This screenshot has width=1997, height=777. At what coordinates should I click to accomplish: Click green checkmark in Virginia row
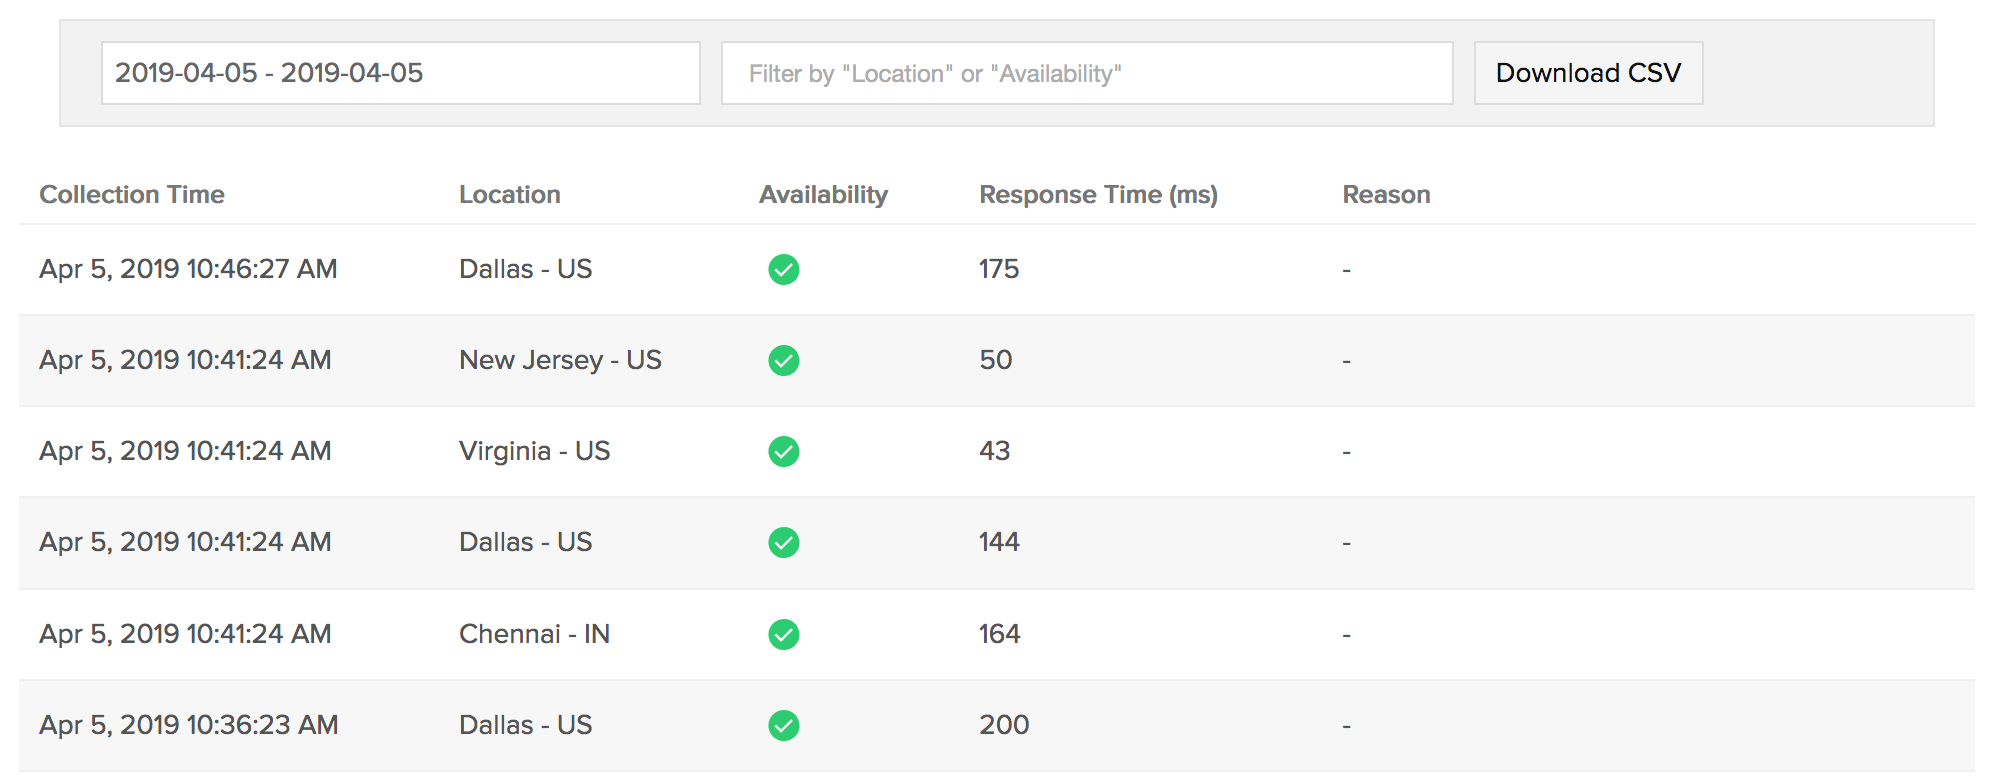pyautogui.click(x=783, y=451)
